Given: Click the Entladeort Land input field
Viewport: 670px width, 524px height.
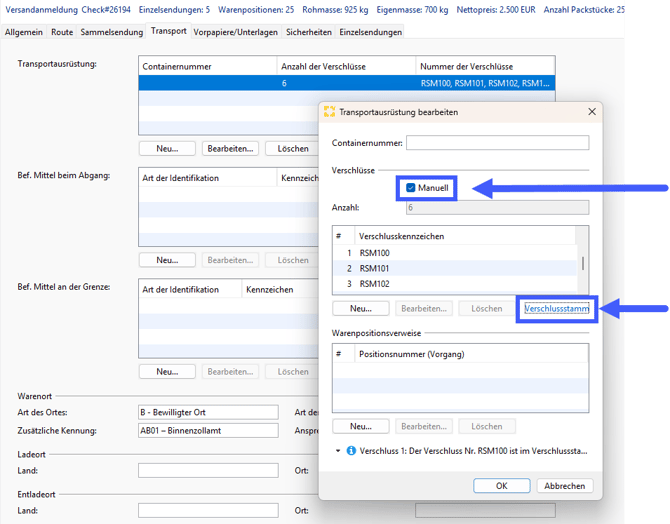Looking at the screenshot, I should point(208,510).
